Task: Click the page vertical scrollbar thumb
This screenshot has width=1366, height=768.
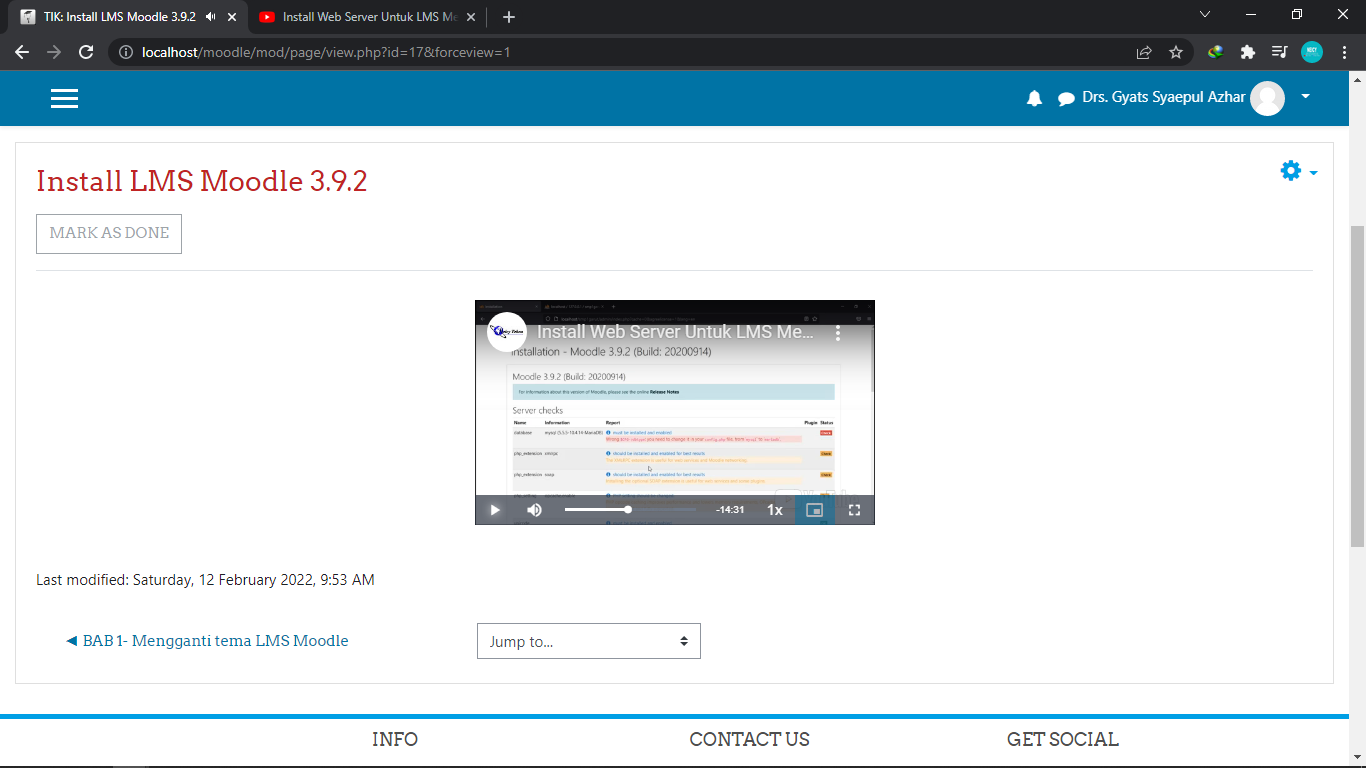Action: coord(1357,386)
